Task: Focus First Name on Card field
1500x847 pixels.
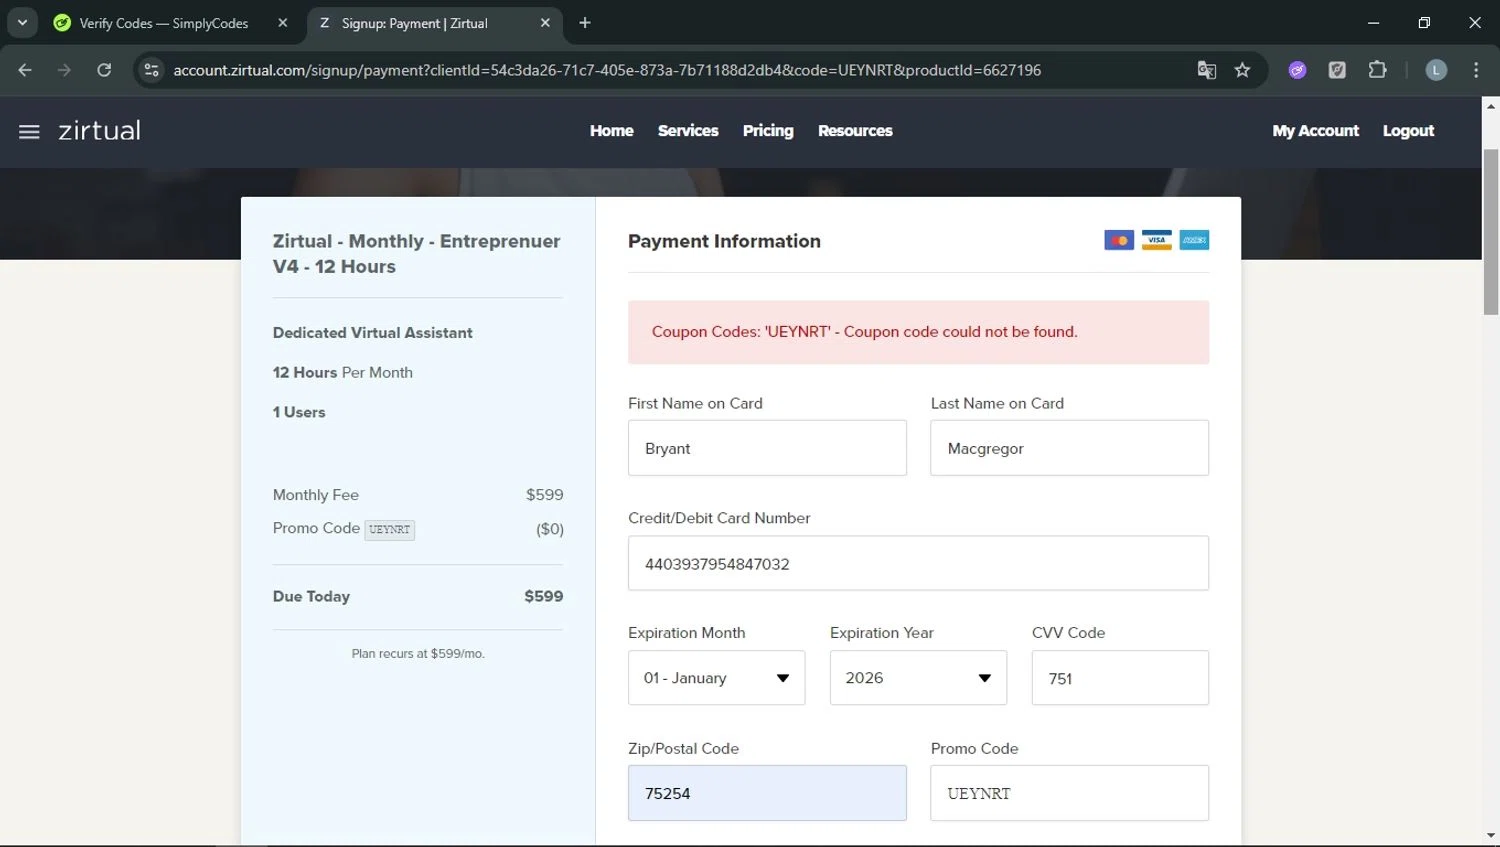Action: [767, 448]
